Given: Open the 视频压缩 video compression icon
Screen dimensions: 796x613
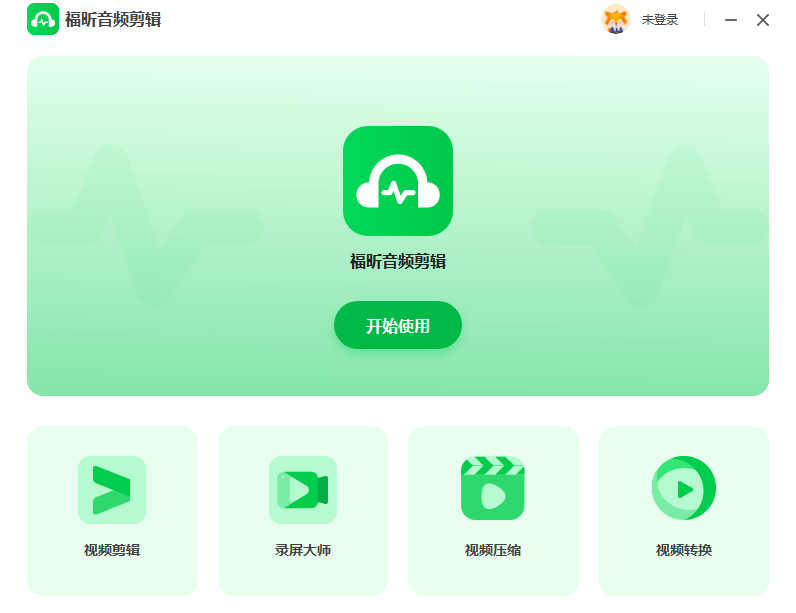Looking at the screenshot, I should pos(492,488).
